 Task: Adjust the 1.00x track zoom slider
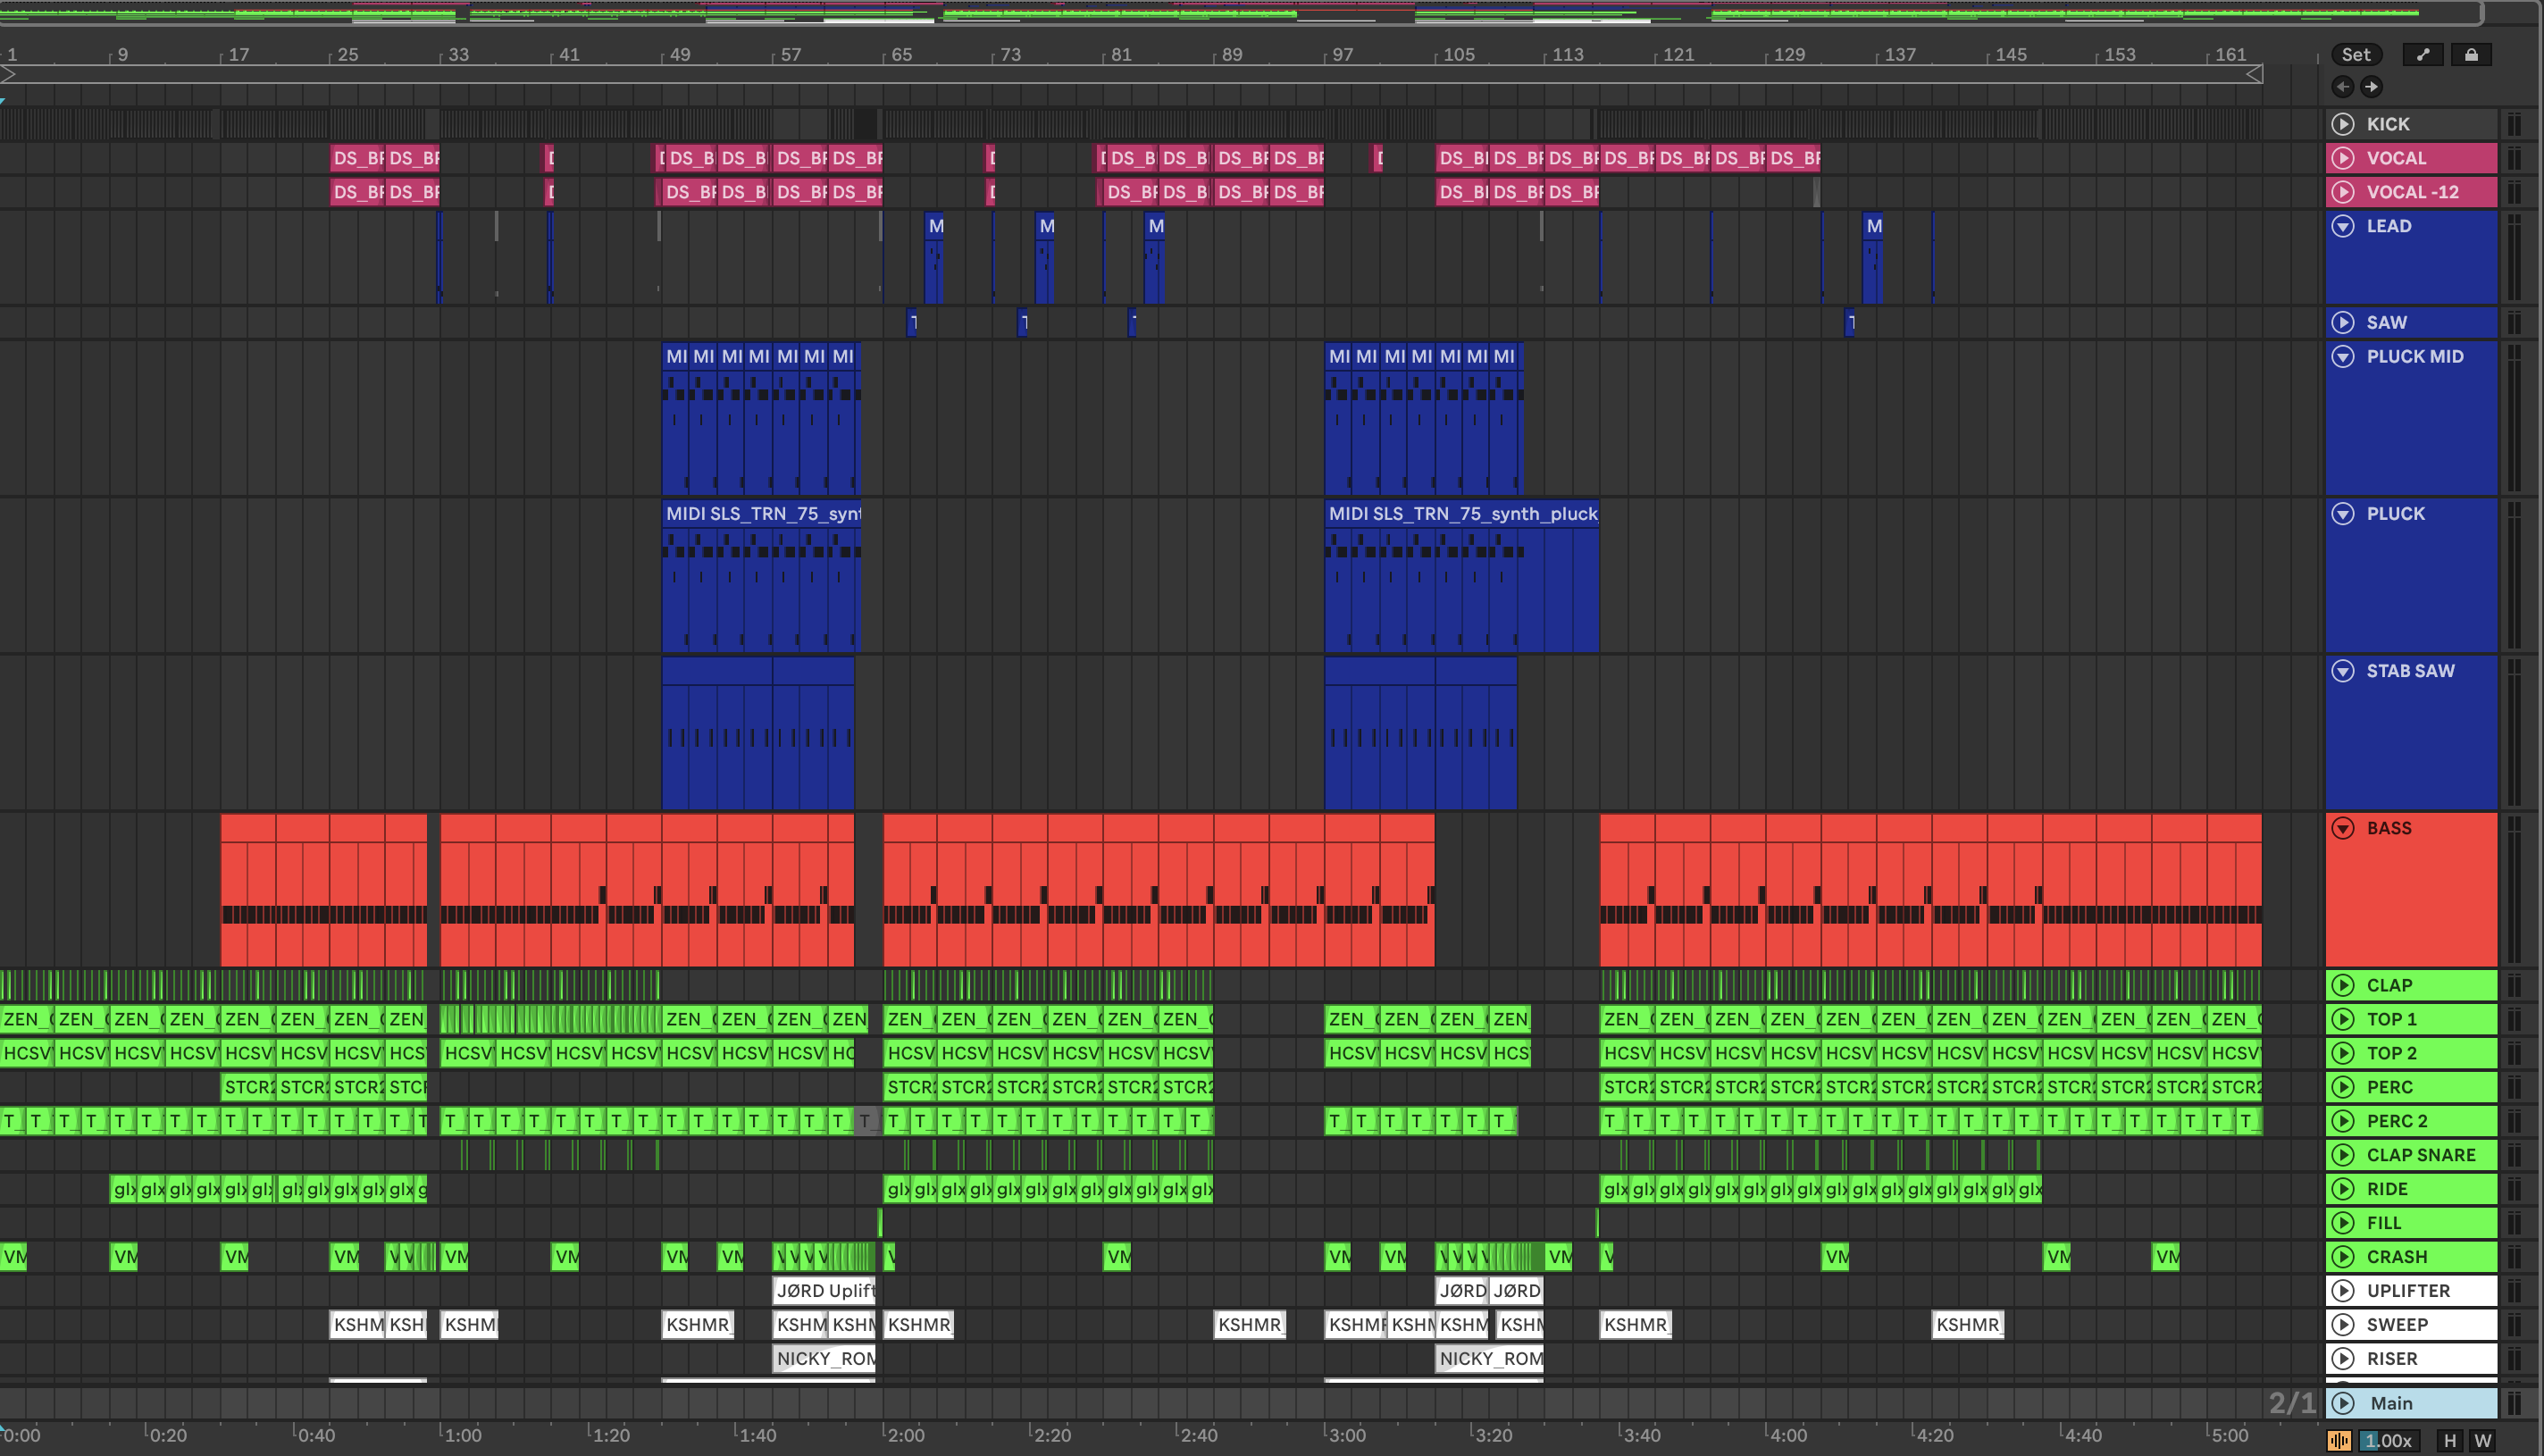tap(2387, 1440)
